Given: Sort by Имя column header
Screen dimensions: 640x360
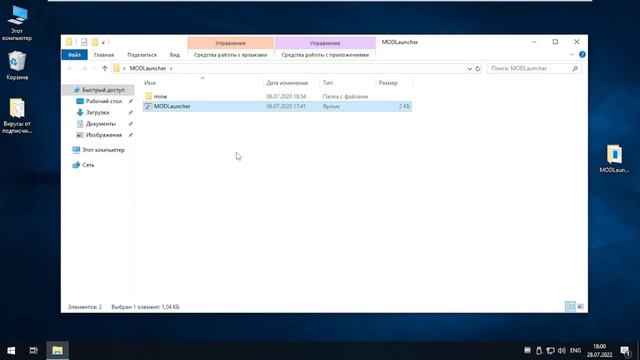Looking at the screenshot, I should 202,83.
